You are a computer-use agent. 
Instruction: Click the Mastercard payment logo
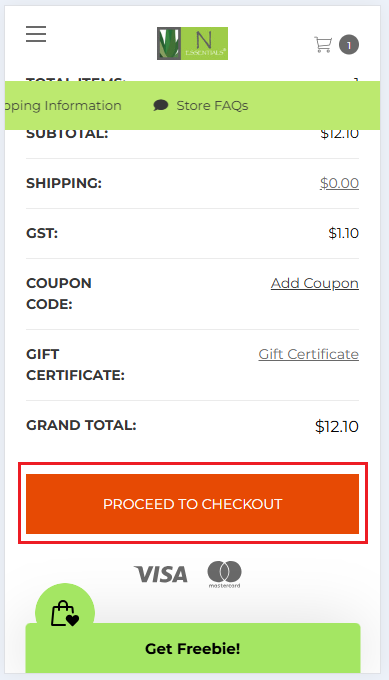tap(224, 574)
